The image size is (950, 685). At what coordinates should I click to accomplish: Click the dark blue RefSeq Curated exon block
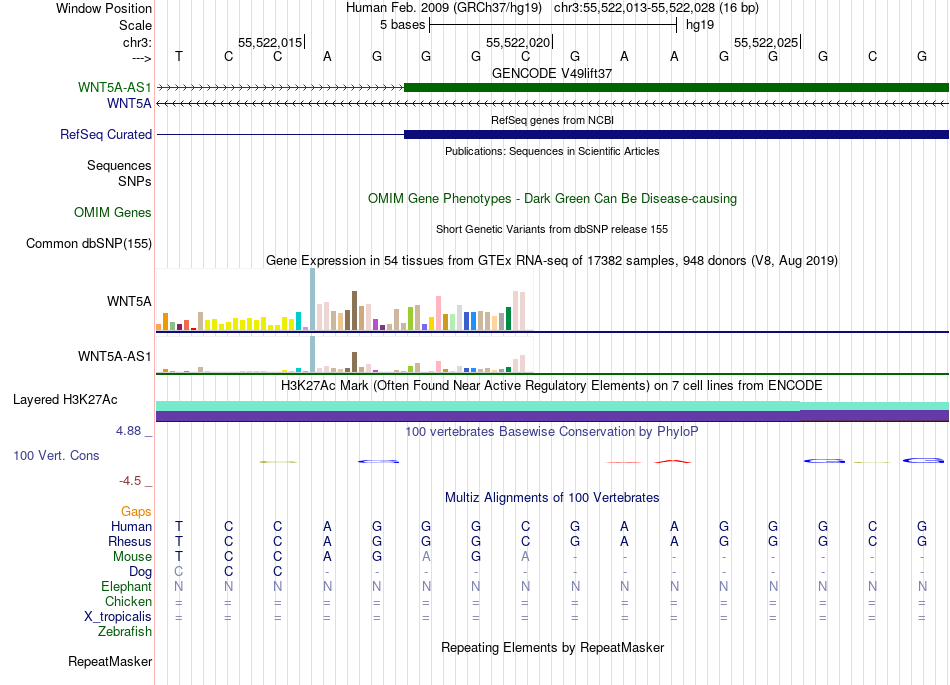point(676,134)
